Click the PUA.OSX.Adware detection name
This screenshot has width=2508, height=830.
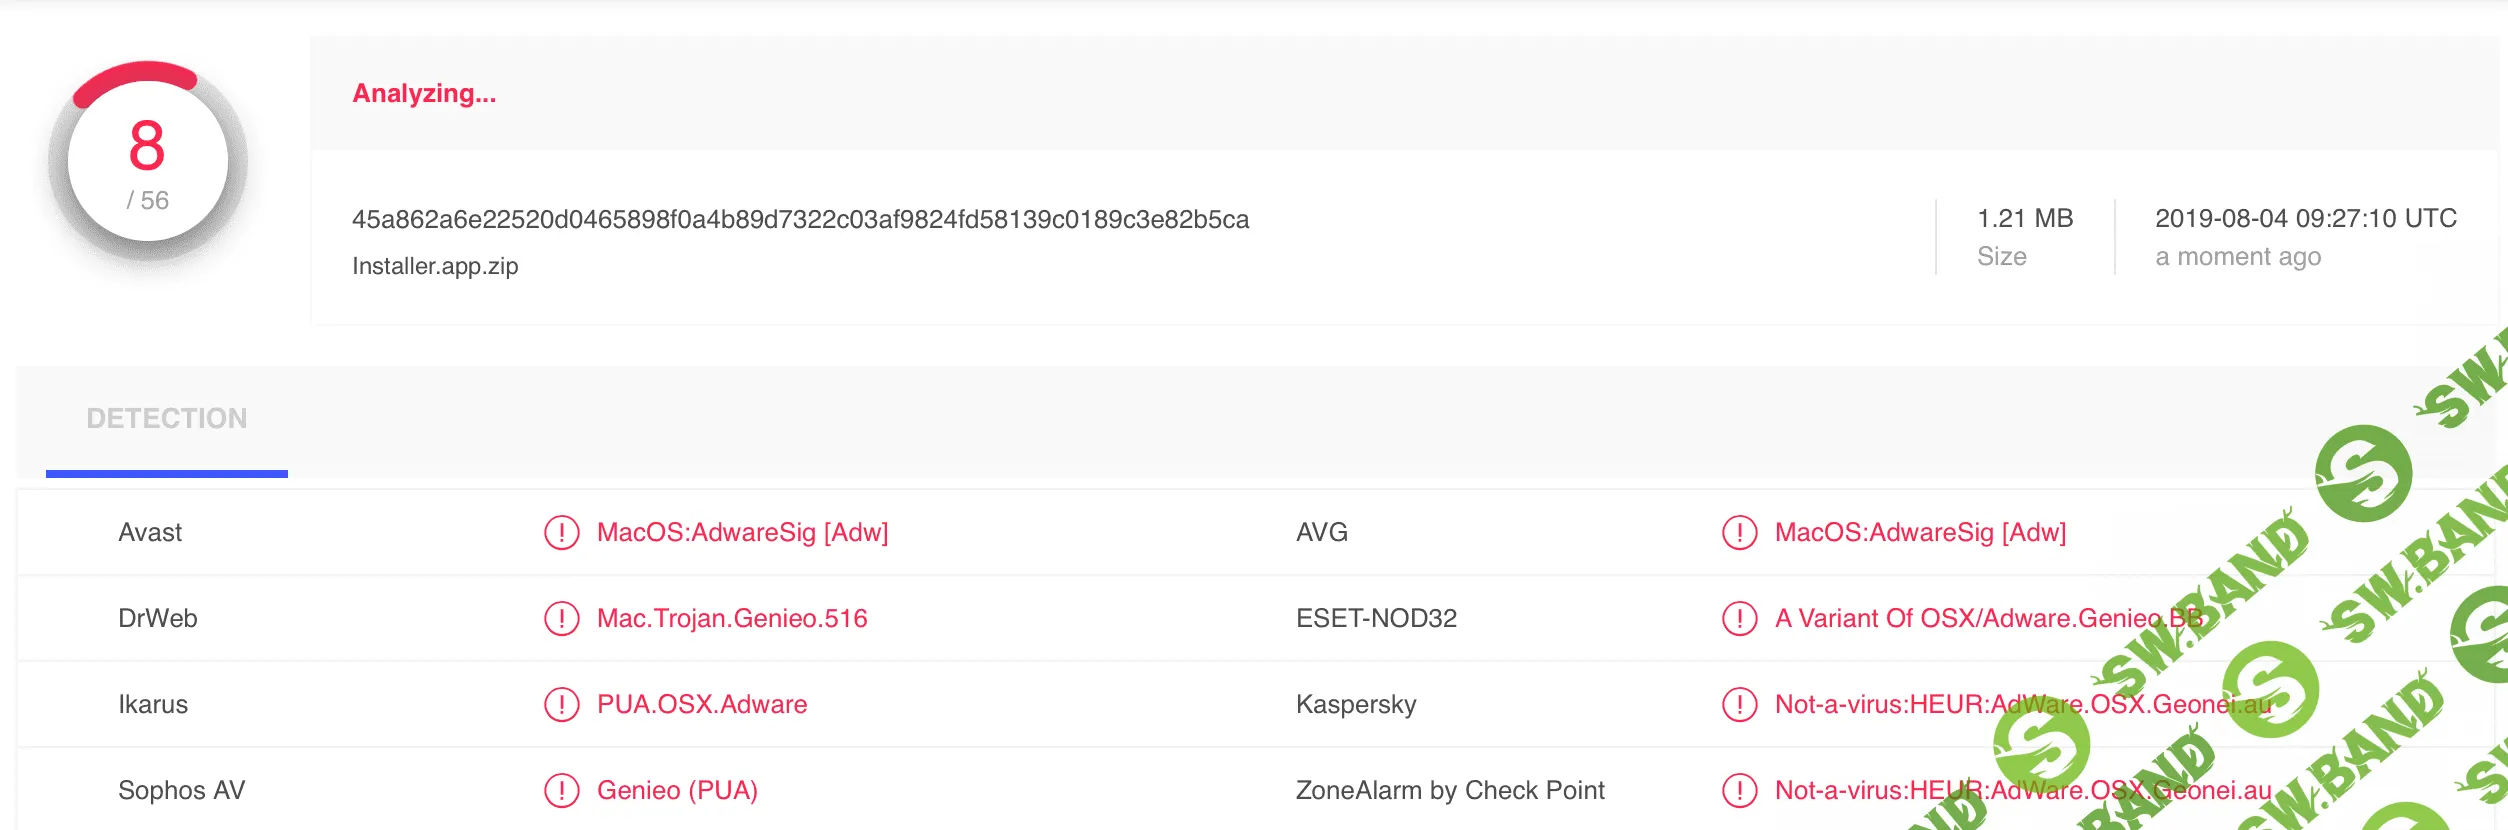pos(702,704)
